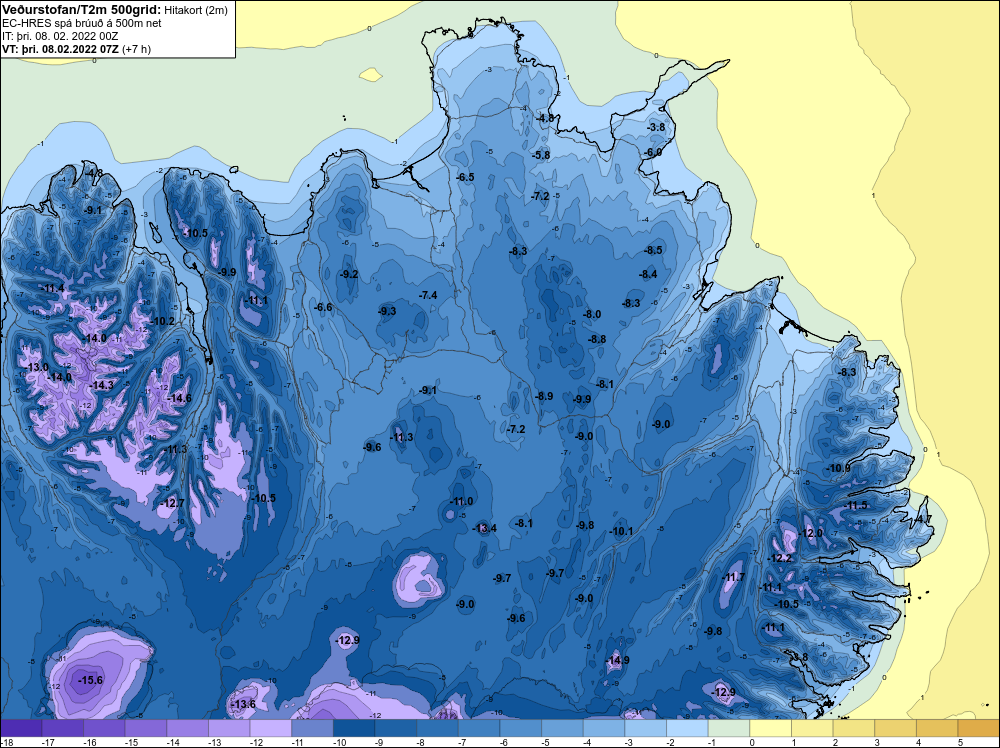This screenshot has height=748, width=1000.
Task: Click the -10.2 temperature value
Action: pyautogui.click(x=162, y=321)
